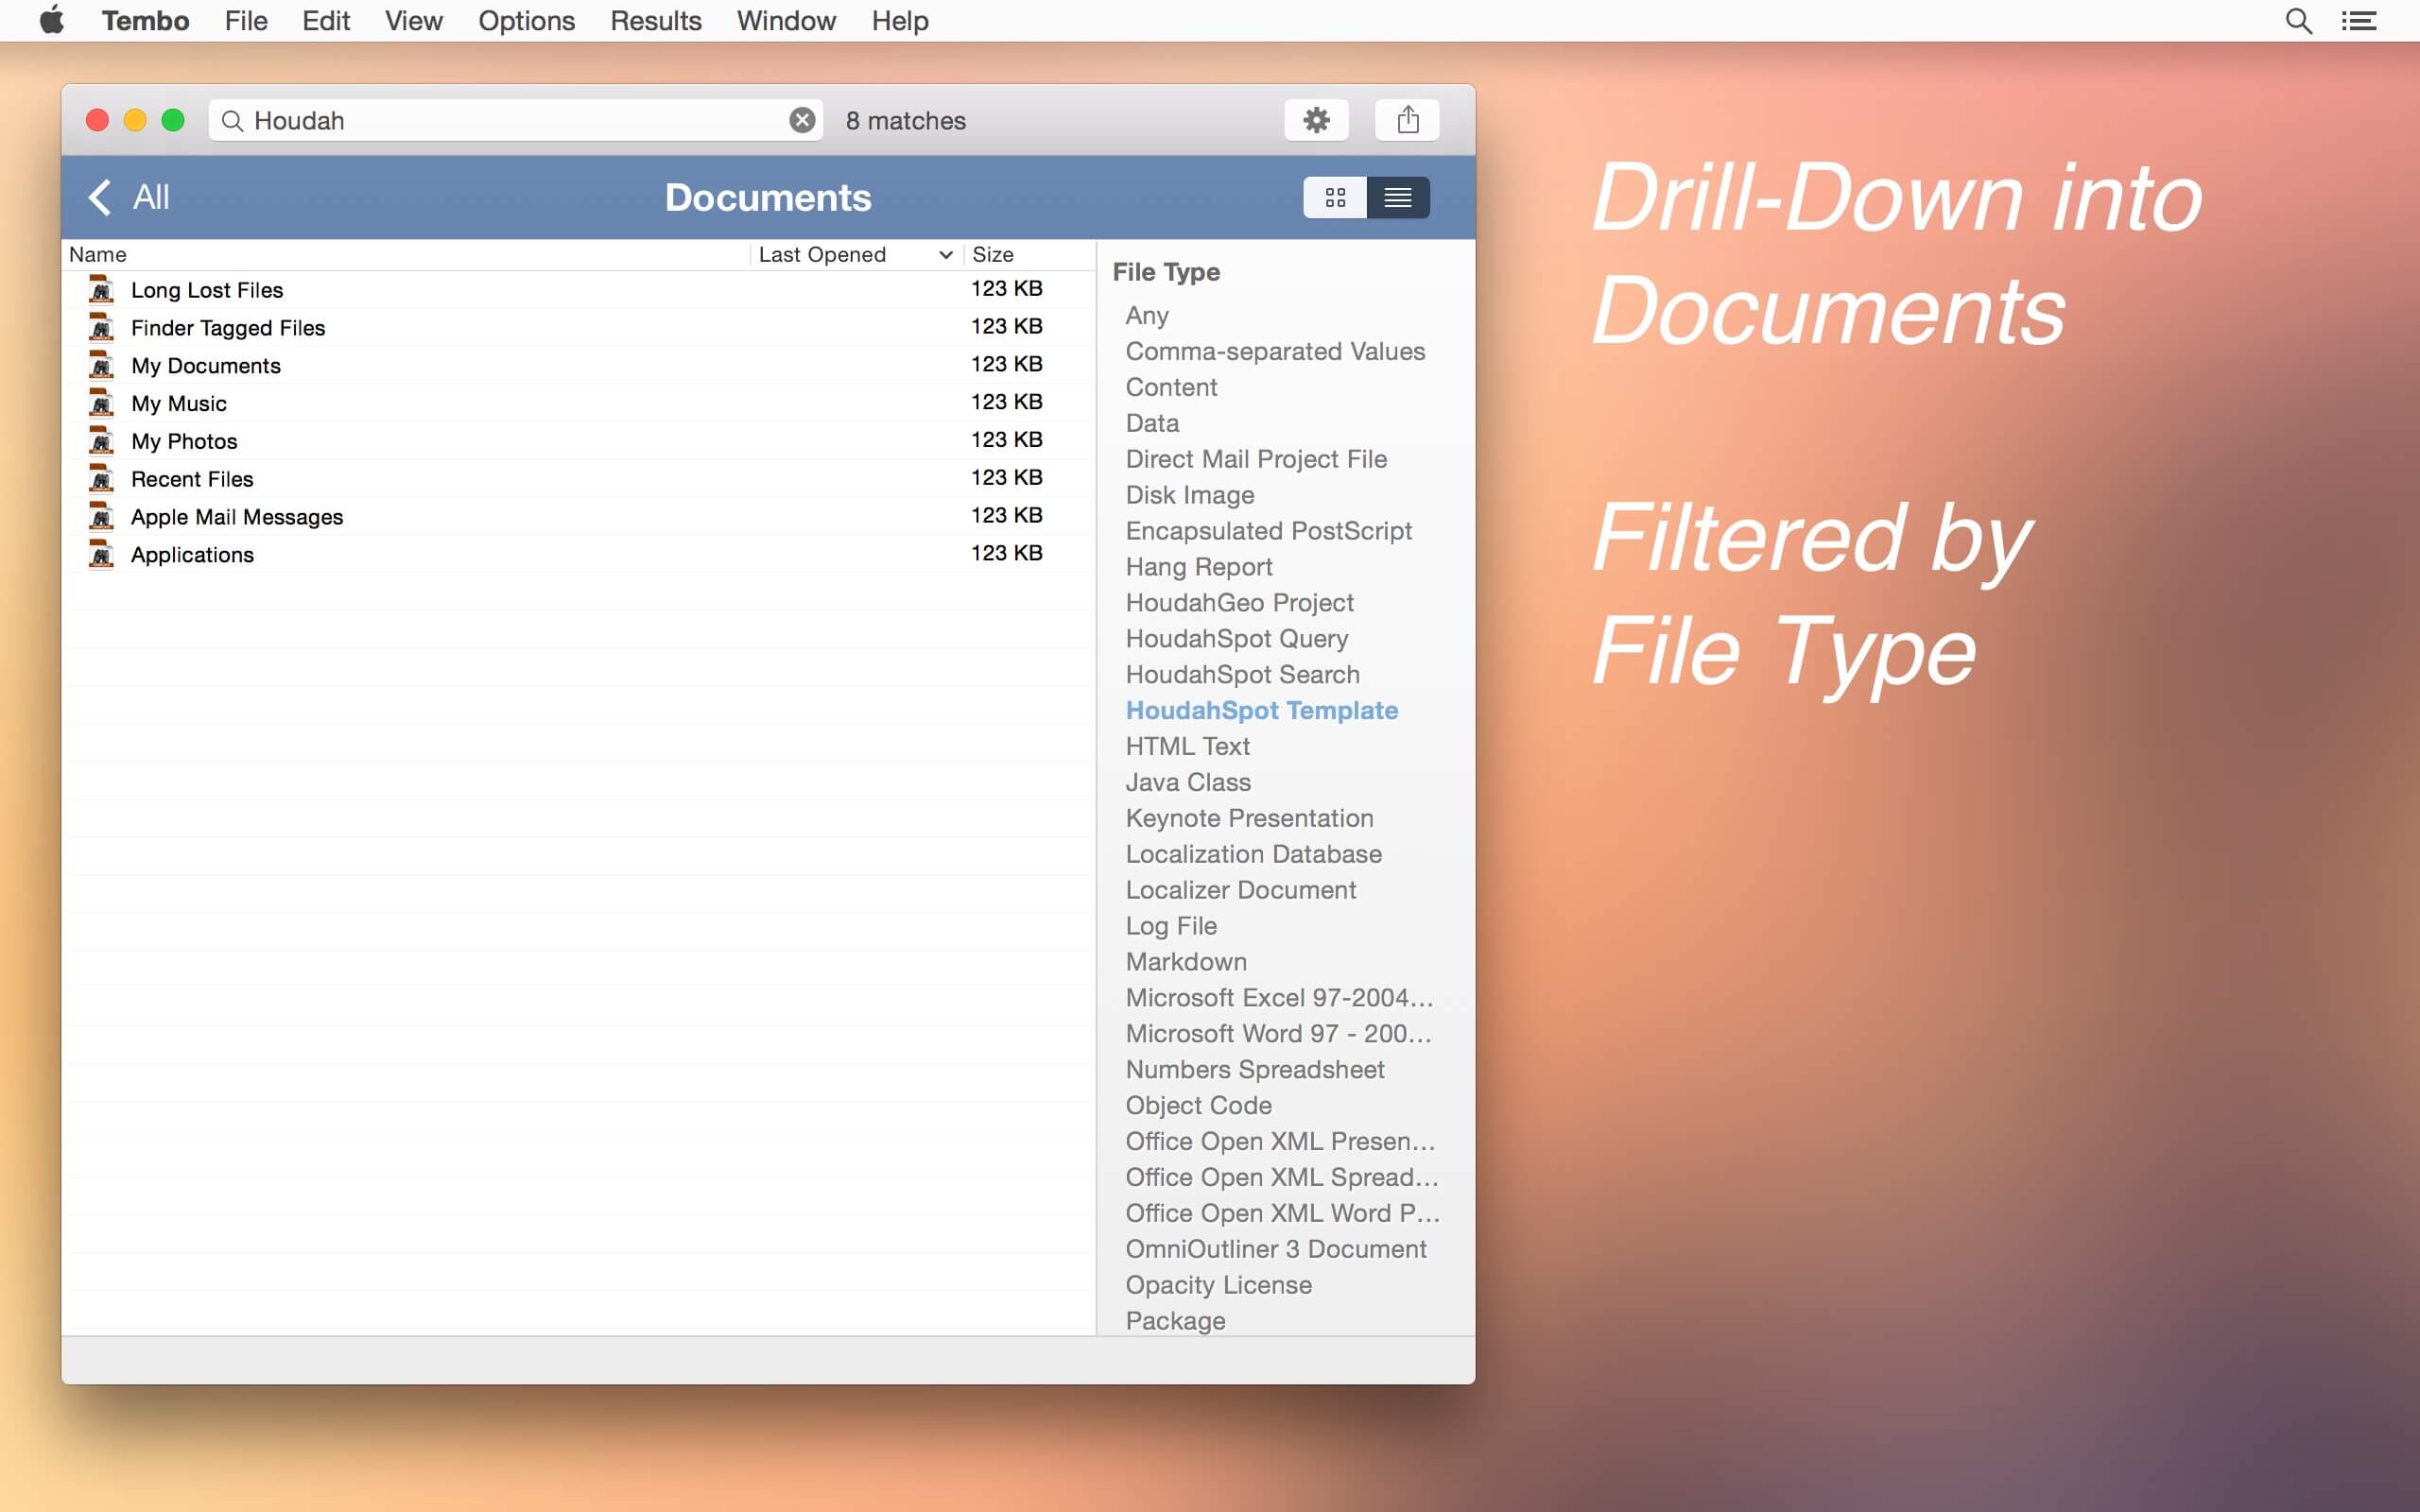Image resolution: width=2420 pixels, height=1512 pixels.
Task: Switch to grid view icon
Action: pos(1335,195)
